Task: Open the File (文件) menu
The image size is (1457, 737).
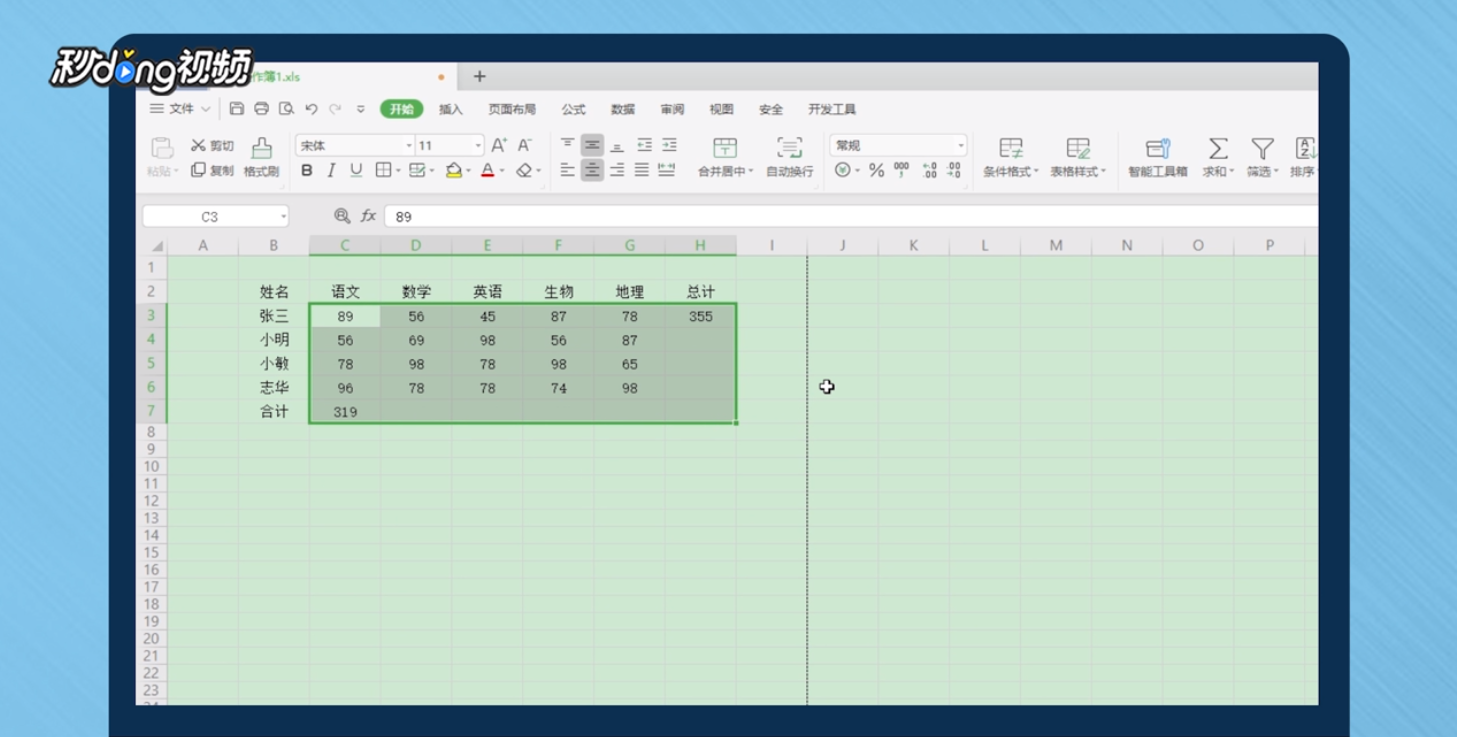Action: click(180, 109)
